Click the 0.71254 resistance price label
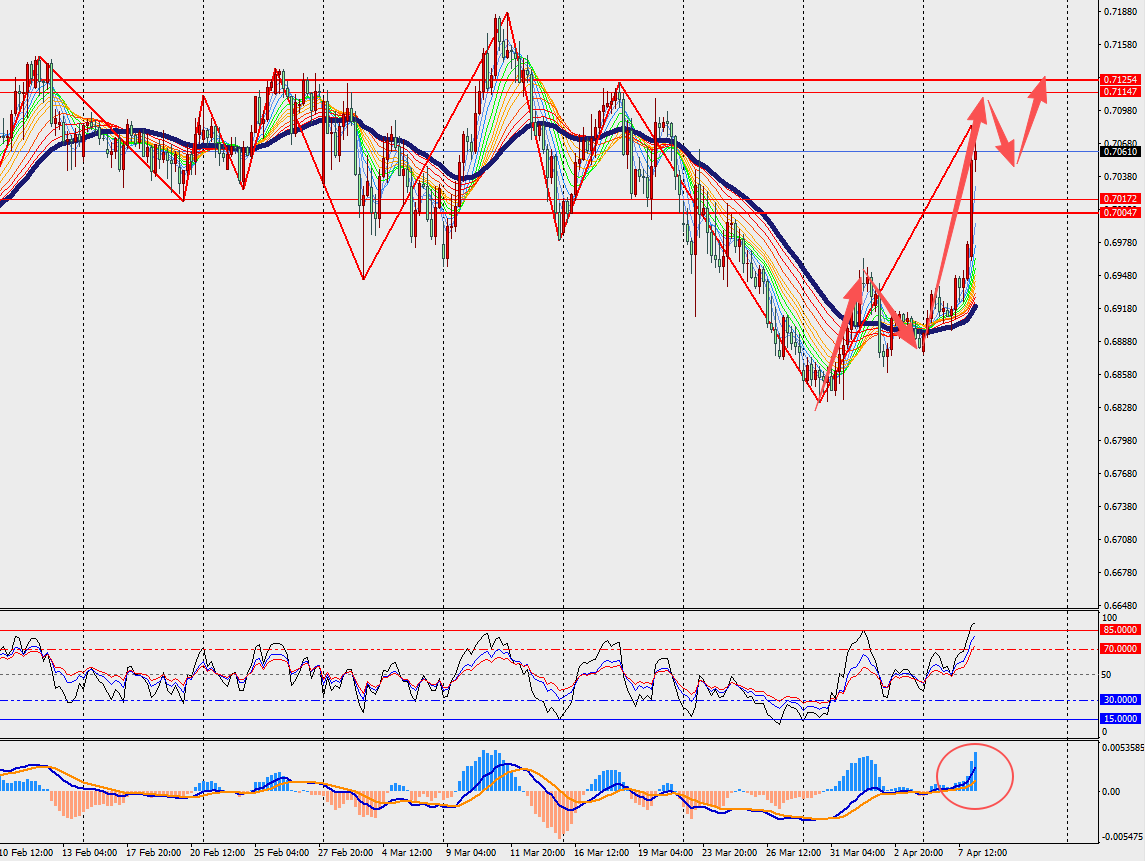This screenshot has width=1146, height=861. [1120, 79]
